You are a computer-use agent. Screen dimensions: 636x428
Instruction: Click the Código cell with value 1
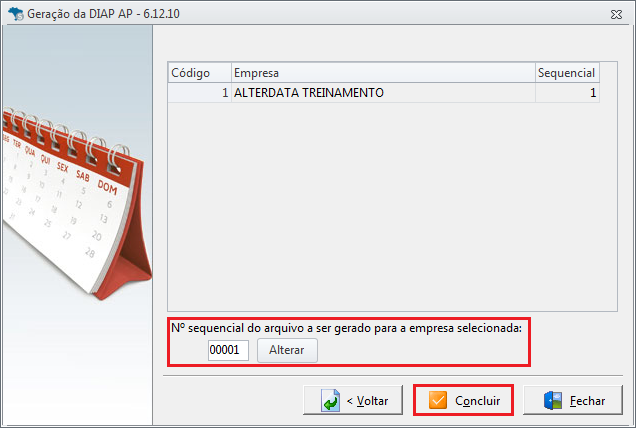(x=200, y=93)
